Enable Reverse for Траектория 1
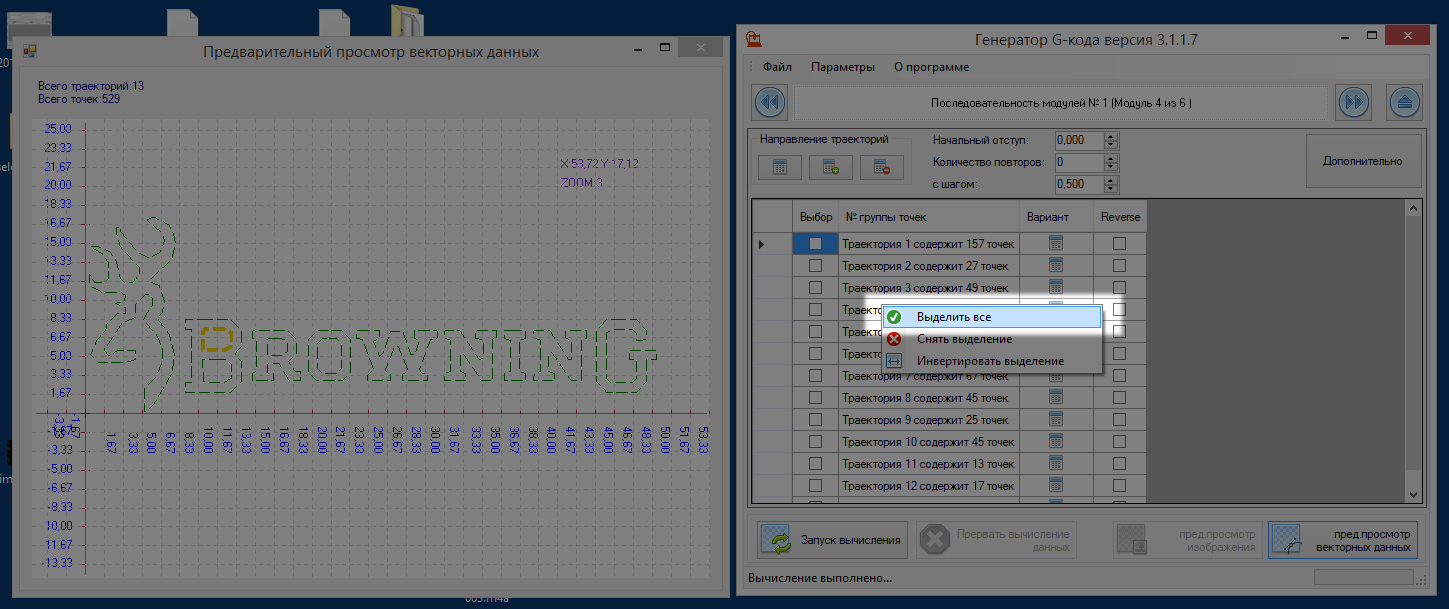Screen dimensions: 1449x609 coord(1119,243)
